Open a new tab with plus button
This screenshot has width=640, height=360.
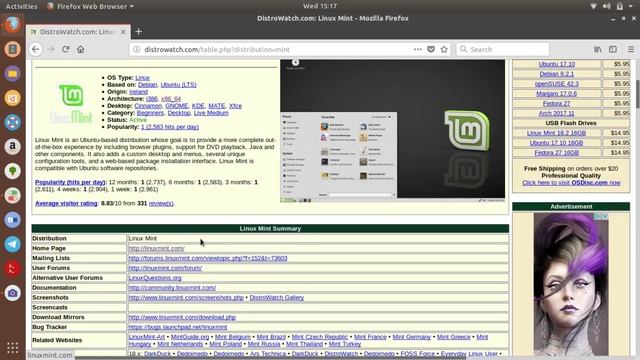(x=138, y=31)
